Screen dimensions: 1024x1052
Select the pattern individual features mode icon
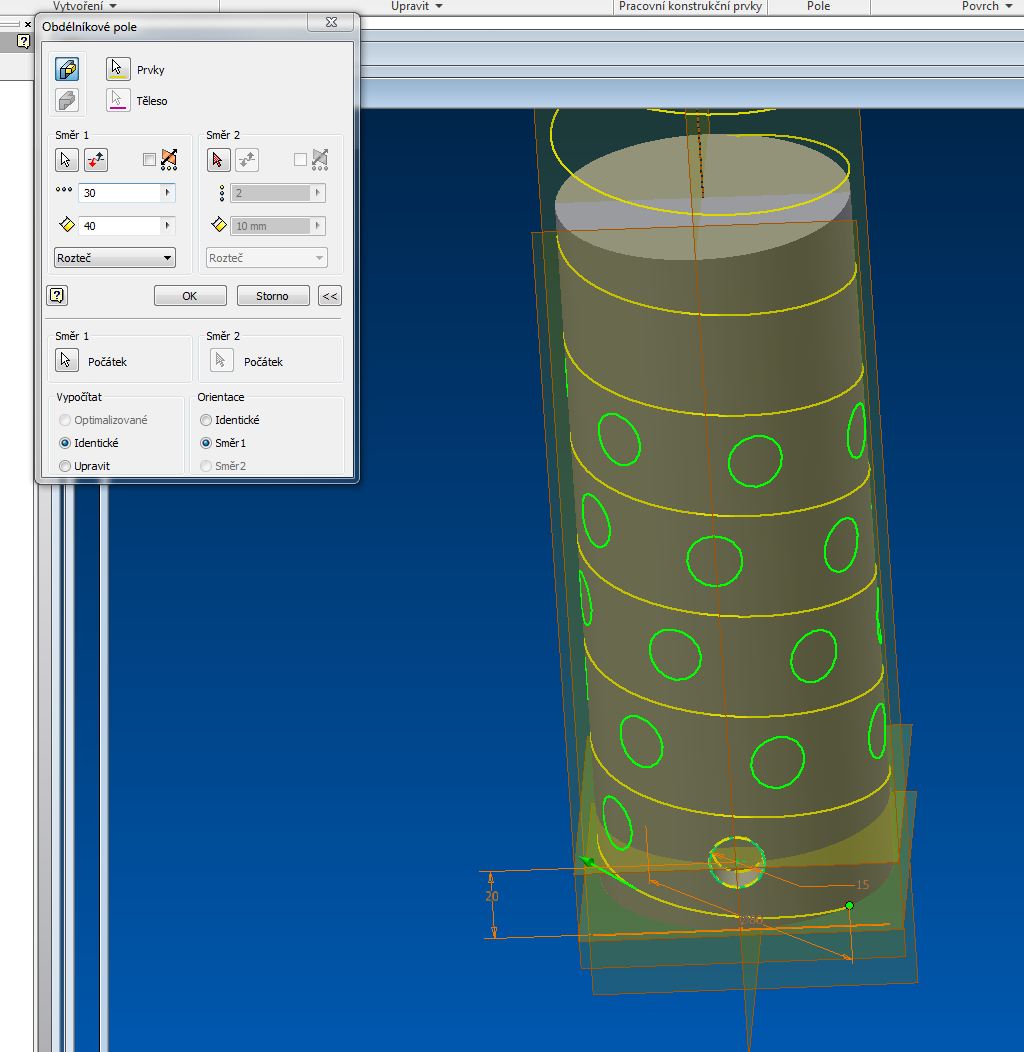click(67, 69)
